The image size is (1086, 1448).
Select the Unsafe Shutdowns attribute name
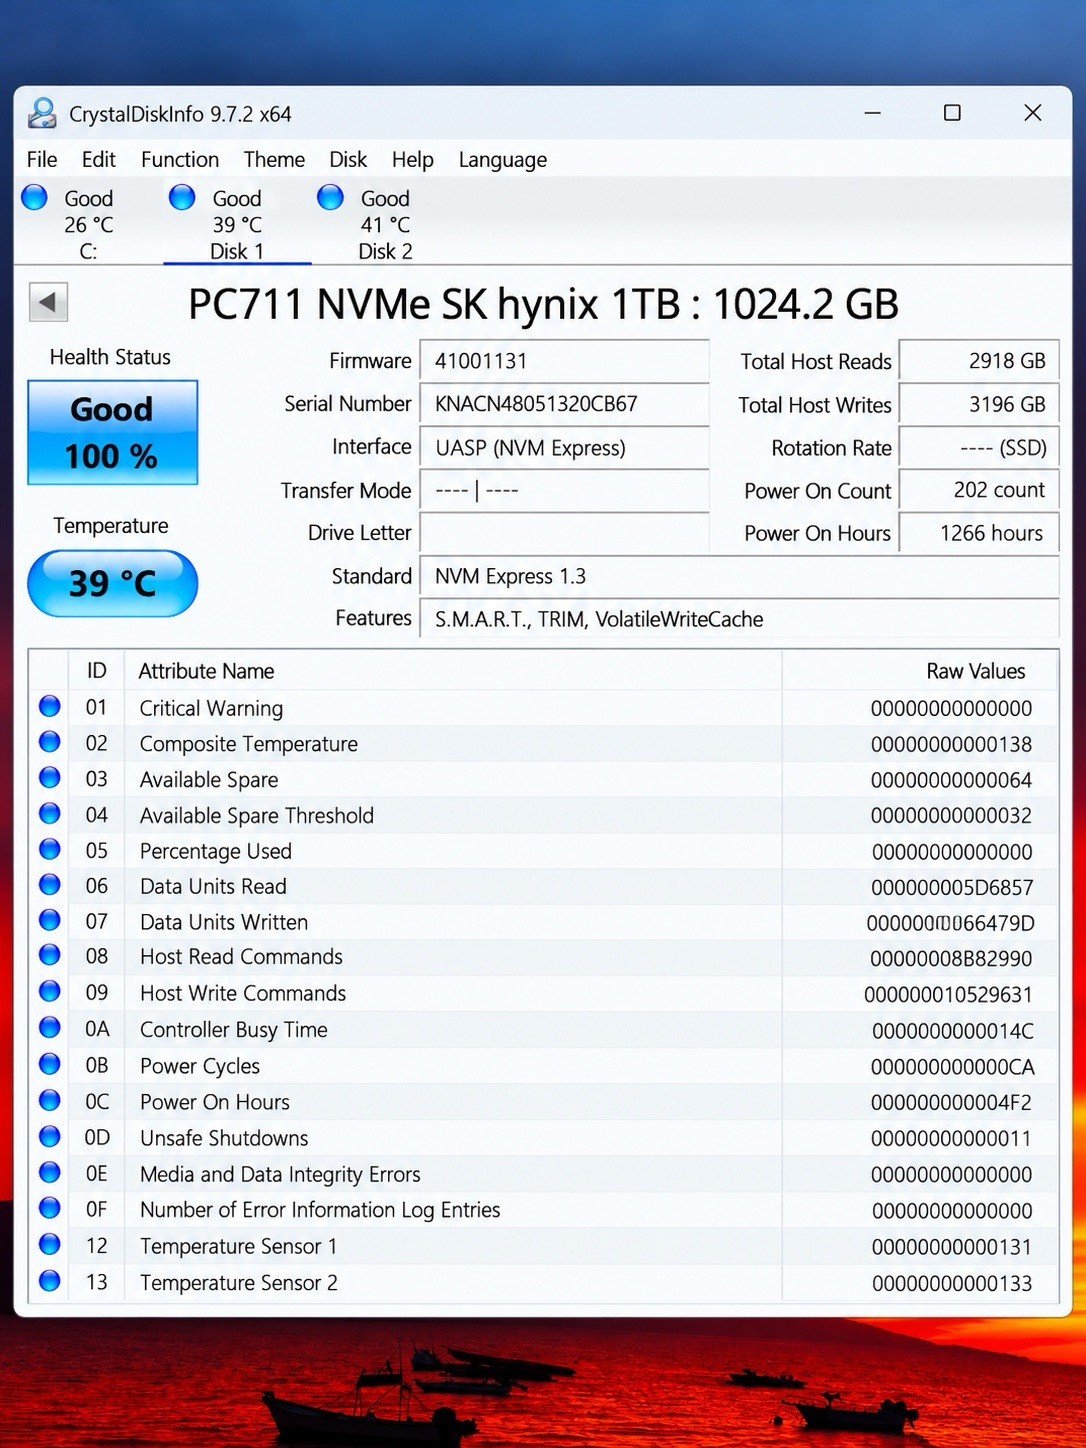(x=224, y=1138)
